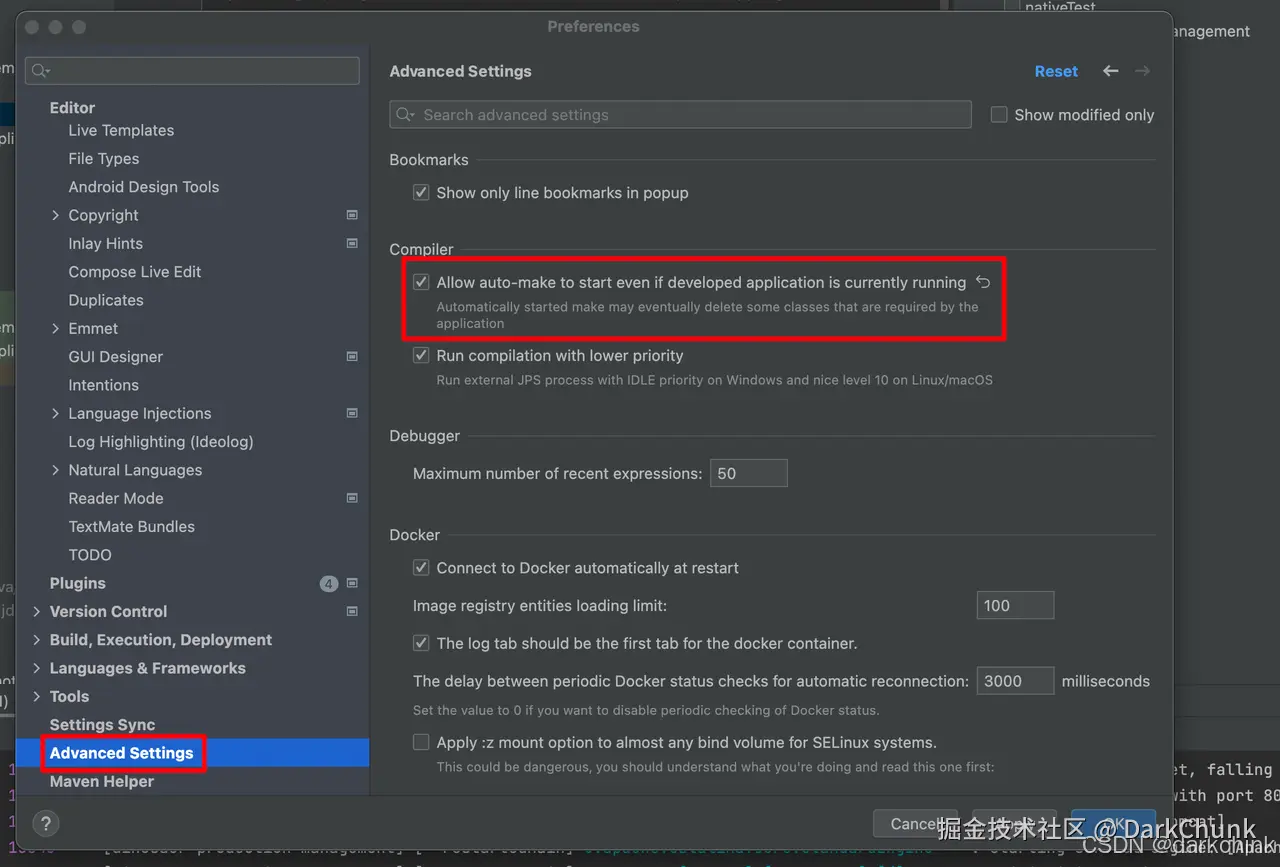
Task: Select TextMate Bundles page
Action: click(131, 526)
